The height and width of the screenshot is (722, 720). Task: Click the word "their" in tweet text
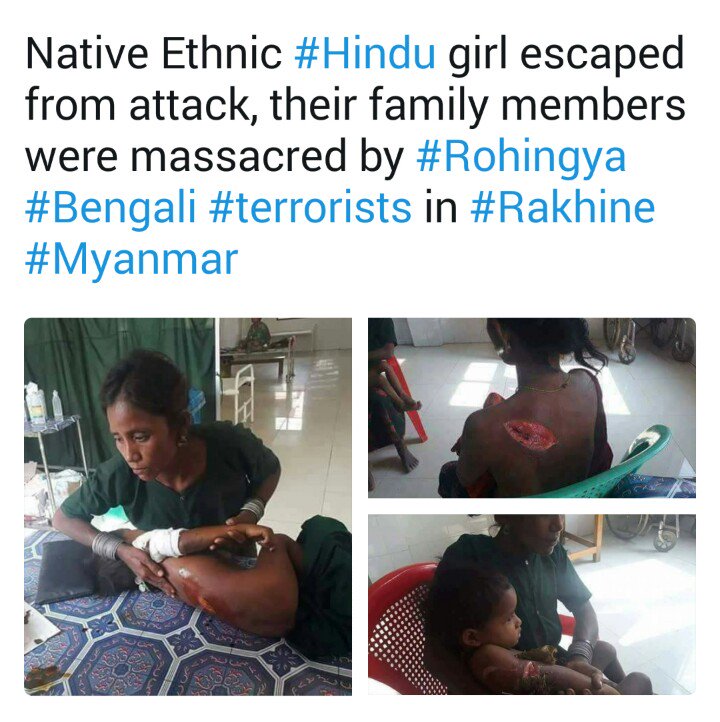(313, 105)
